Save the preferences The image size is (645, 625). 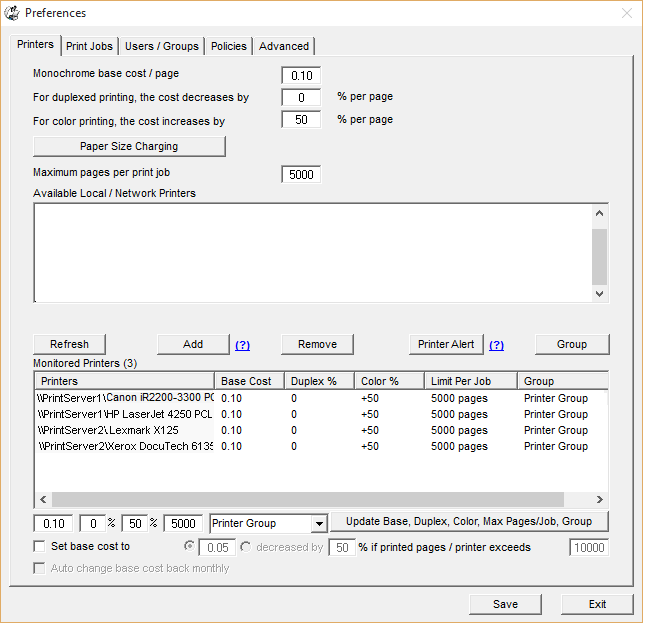[506, 605]
